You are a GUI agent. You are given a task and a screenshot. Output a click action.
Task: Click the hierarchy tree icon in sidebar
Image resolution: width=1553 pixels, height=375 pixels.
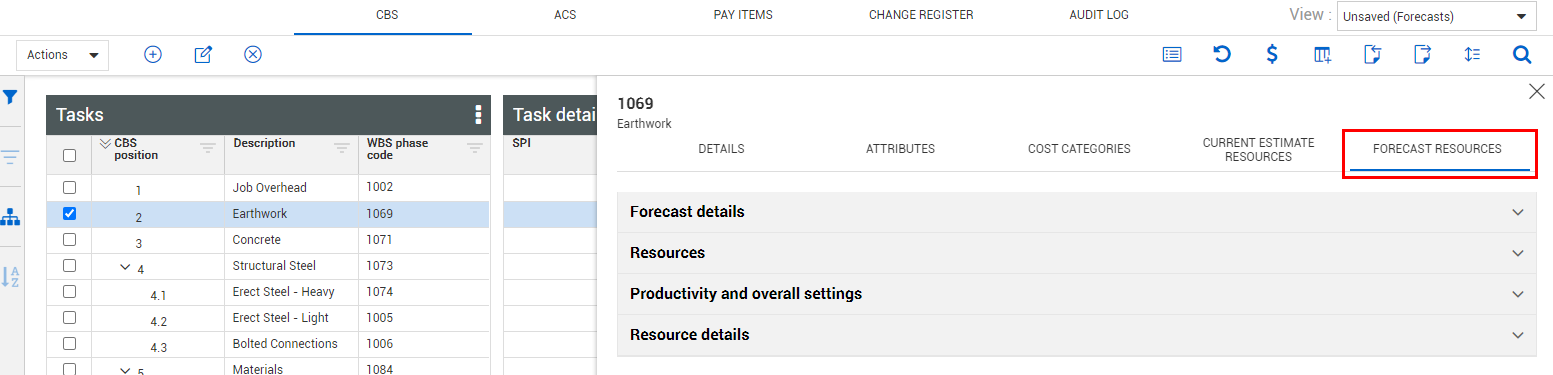10,217
